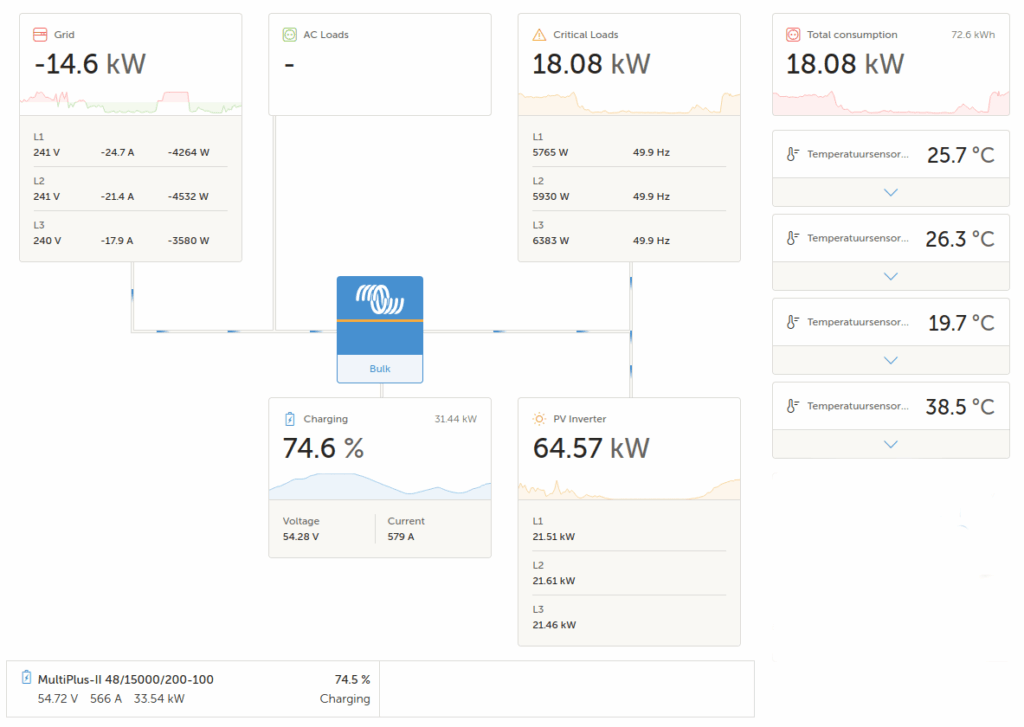
Task: Click thermometer icon of 38.5 °C sensor
Action: (793, 406)
